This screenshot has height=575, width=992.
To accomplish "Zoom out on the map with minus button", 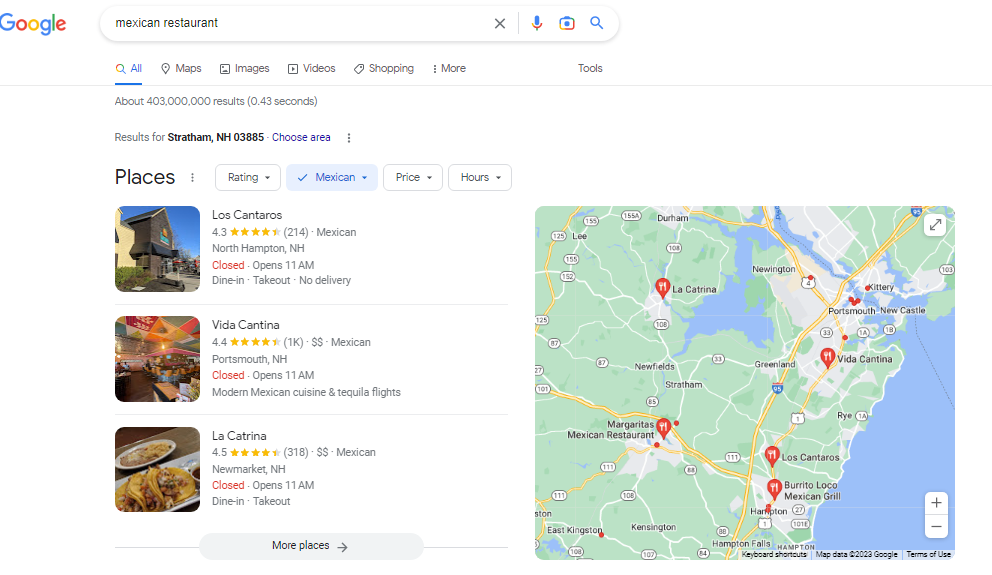I will pyautogui.click(x=936, y=526).
